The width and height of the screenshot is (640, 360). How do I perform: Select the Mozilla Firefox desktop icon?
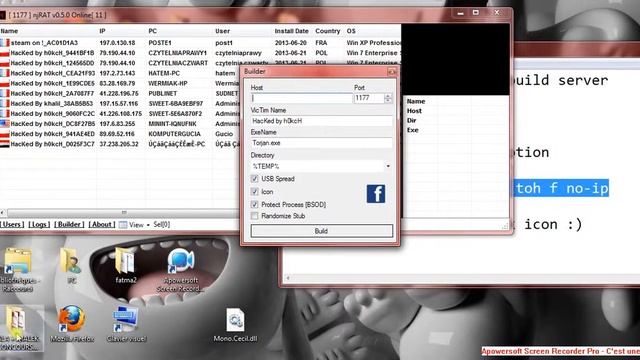coord(72,323)
